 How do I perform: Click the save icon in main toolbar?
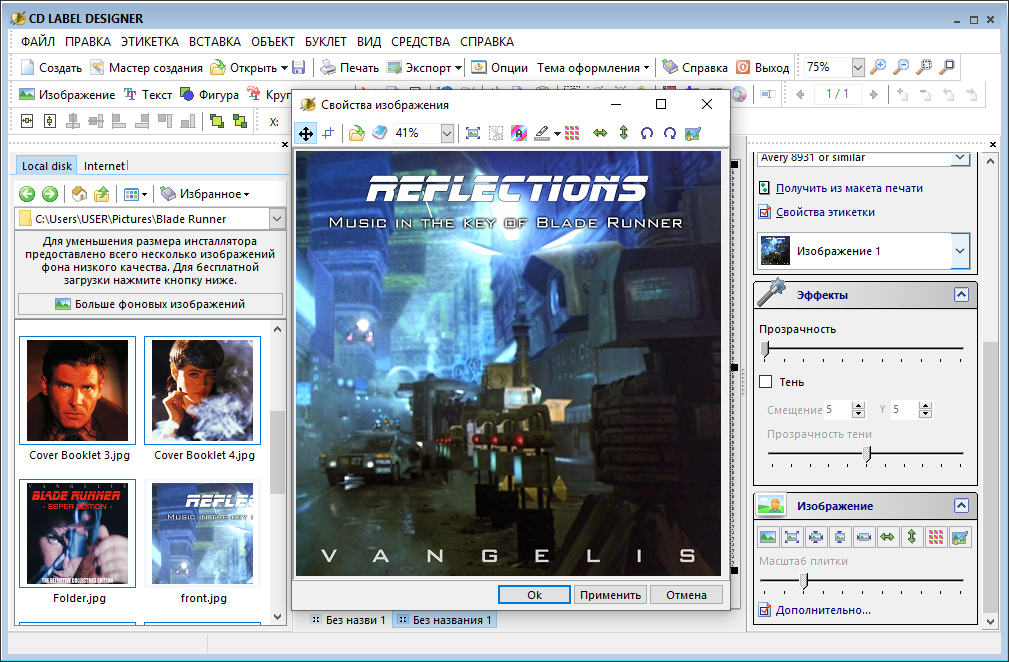click(x=298, y=68)
